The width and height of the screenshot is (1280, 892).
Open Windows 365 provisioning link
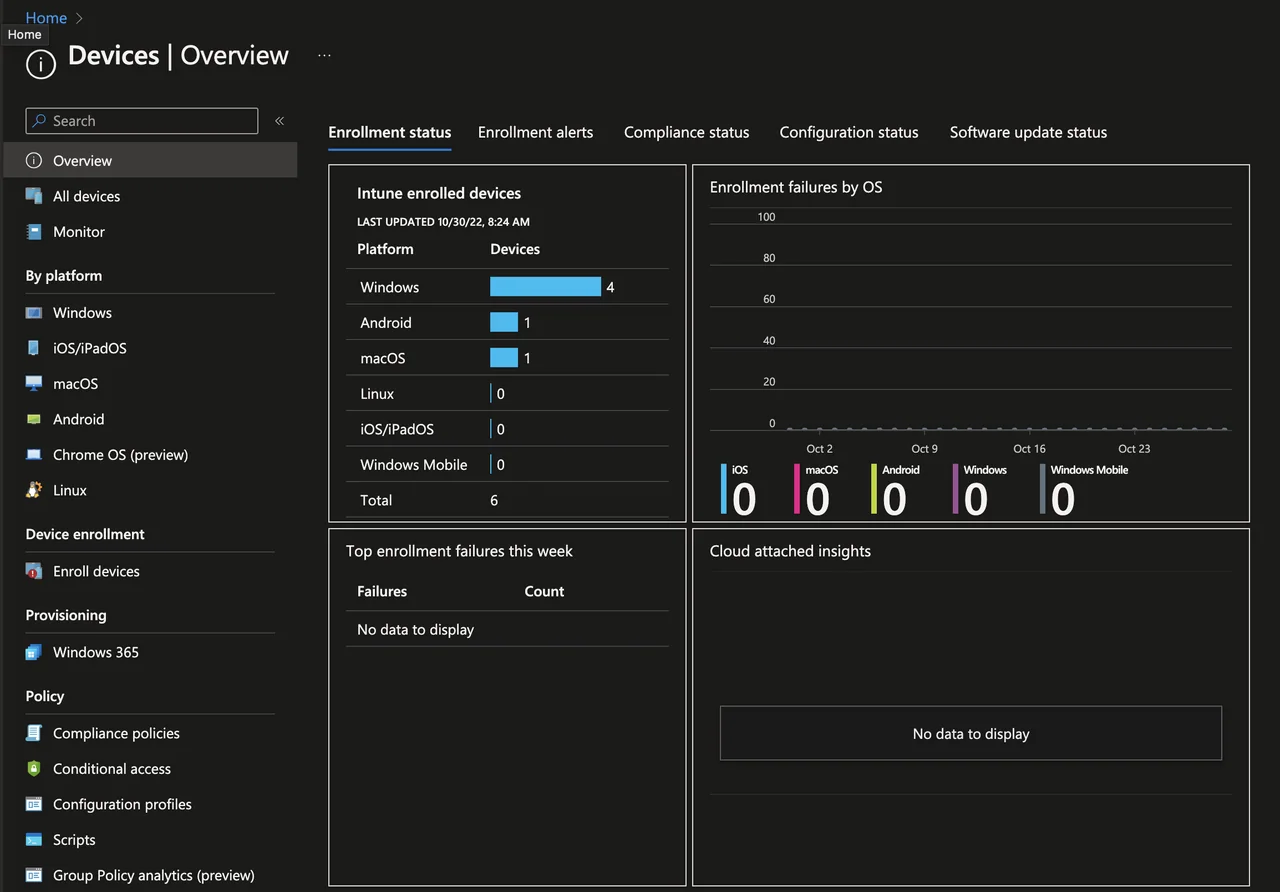[x=96, y=652]
